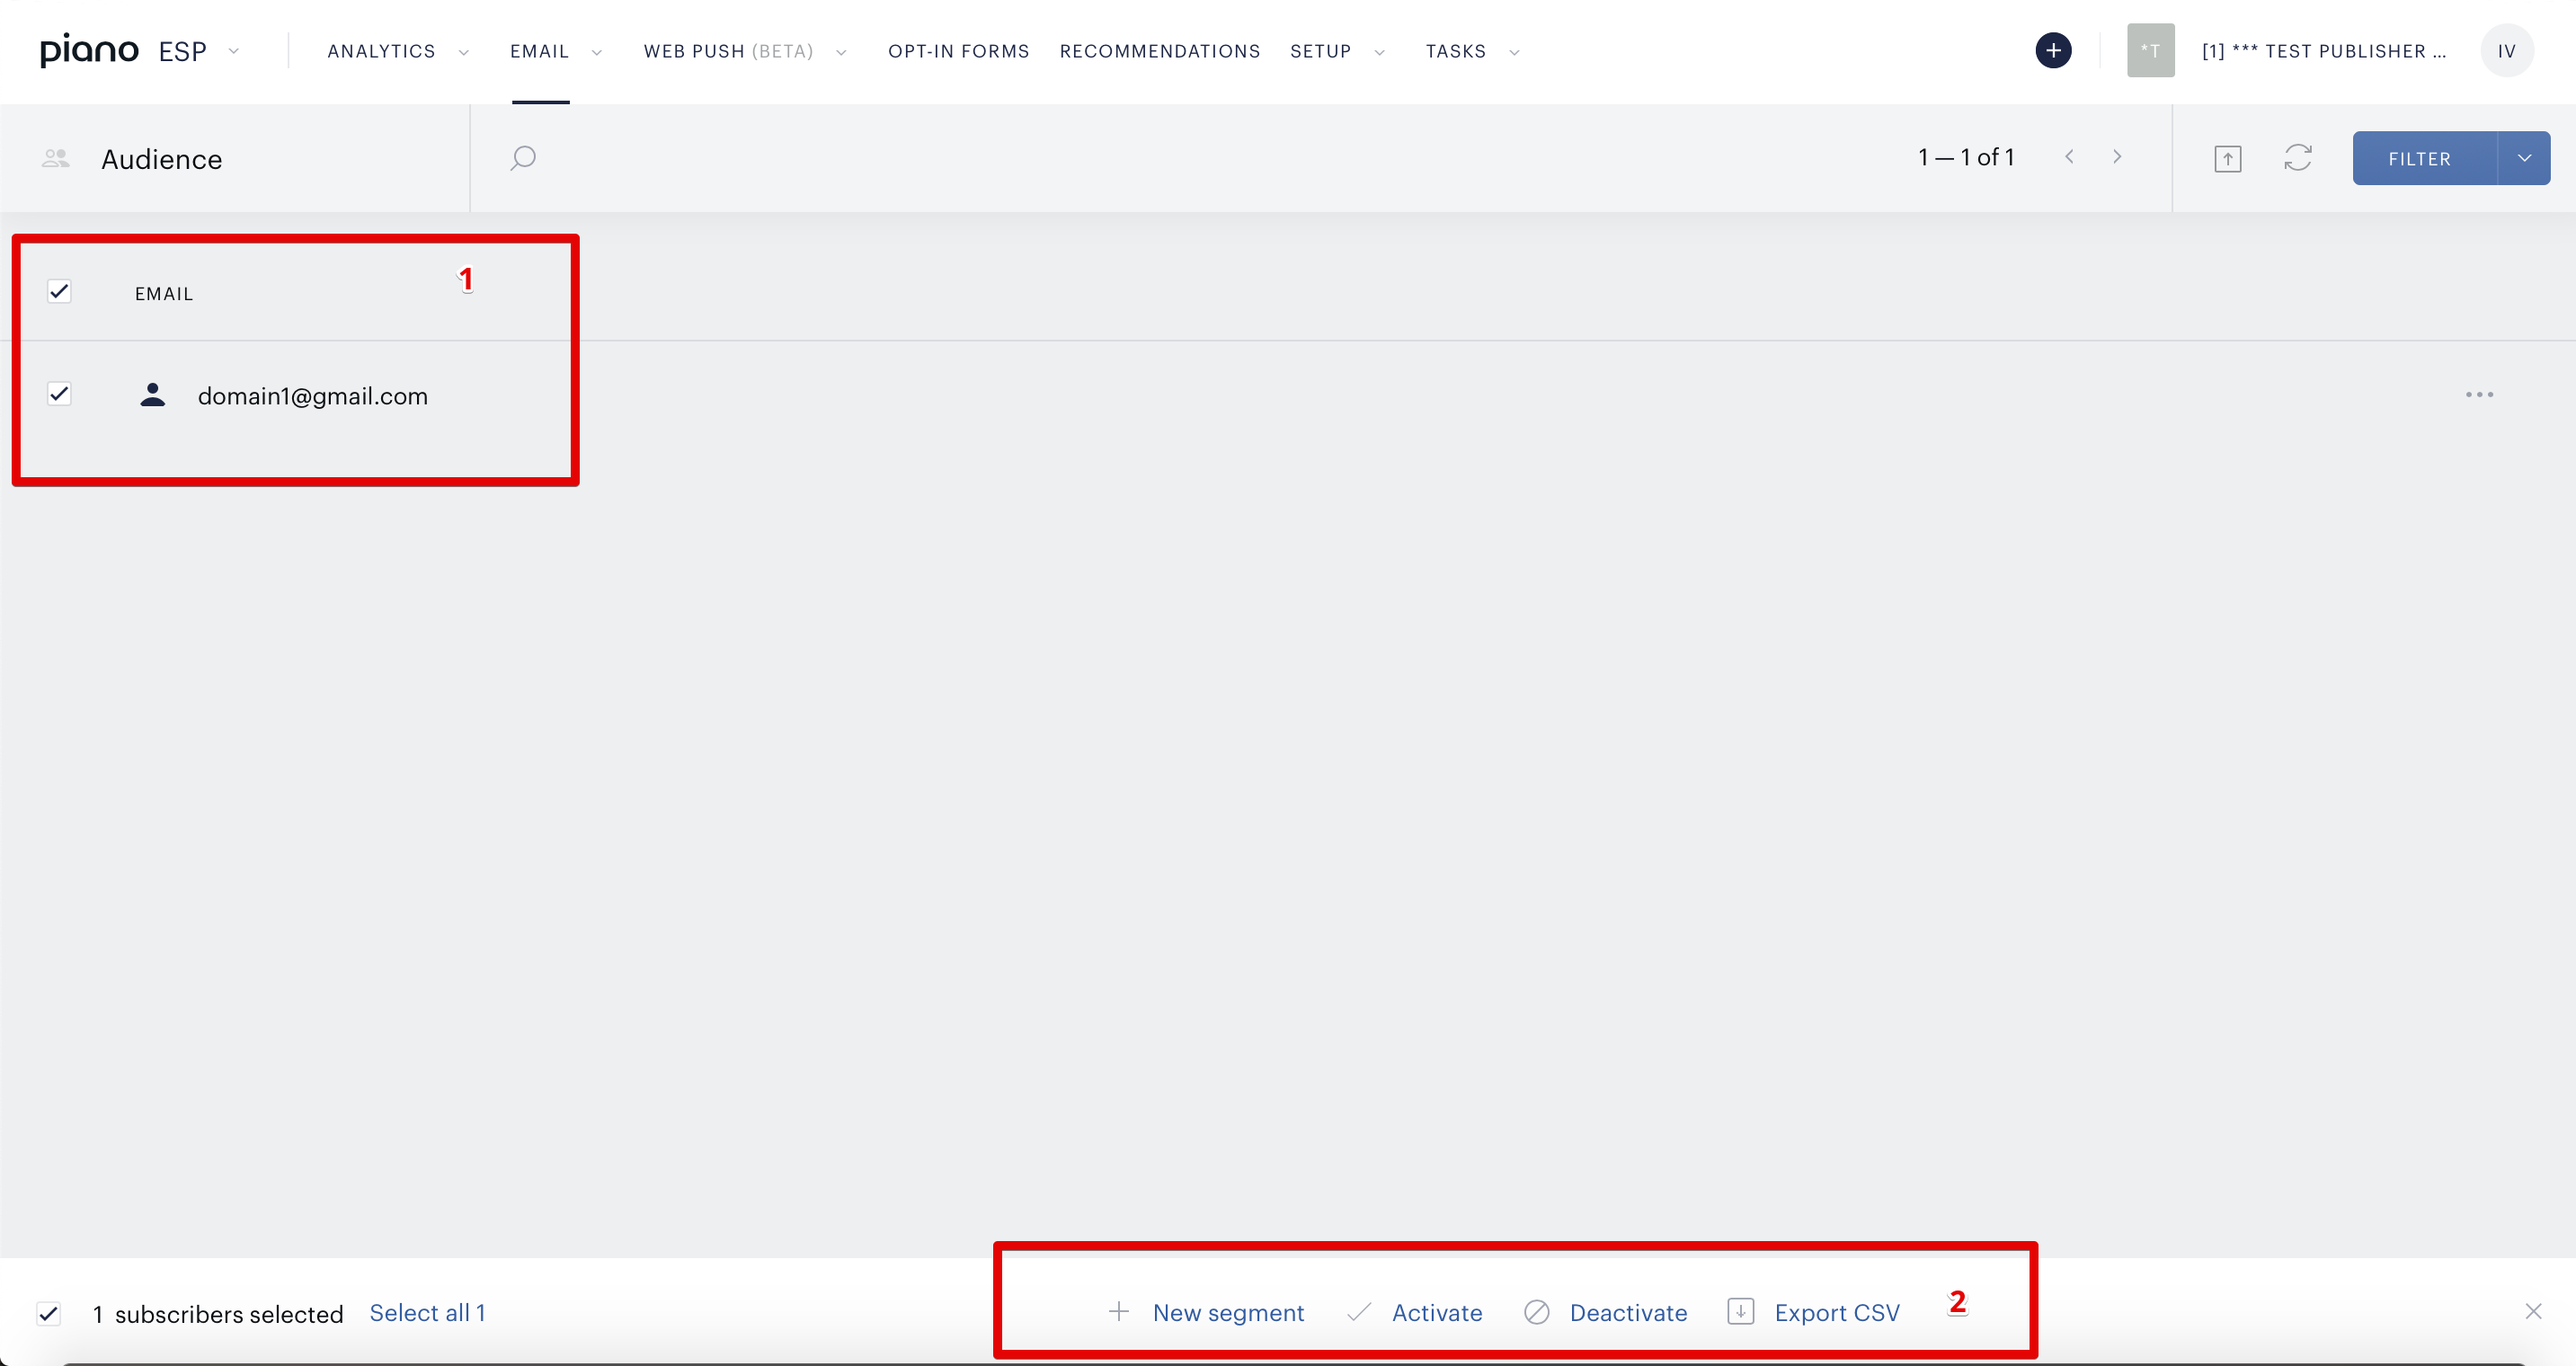Image resolution: width=2576 pixels, height=1366 pixels.
Task: Click the Select all 1 link
Action: [x=428, y=1313]
